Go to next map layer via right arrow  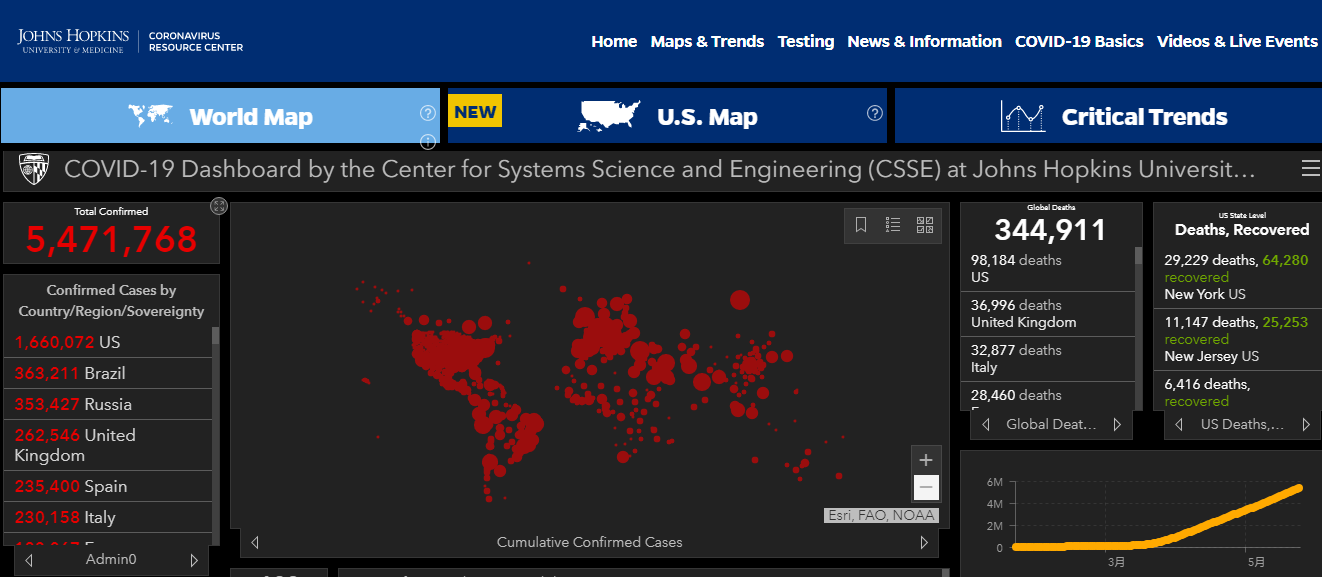924,542
